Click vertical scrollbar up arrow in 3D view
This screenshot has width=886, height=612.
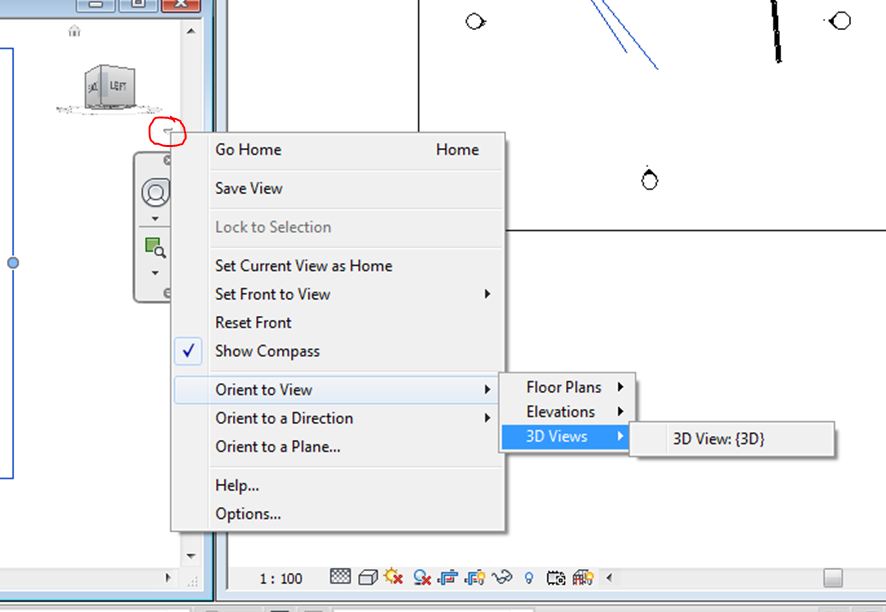pyautogui.click(x=191, y=31)
